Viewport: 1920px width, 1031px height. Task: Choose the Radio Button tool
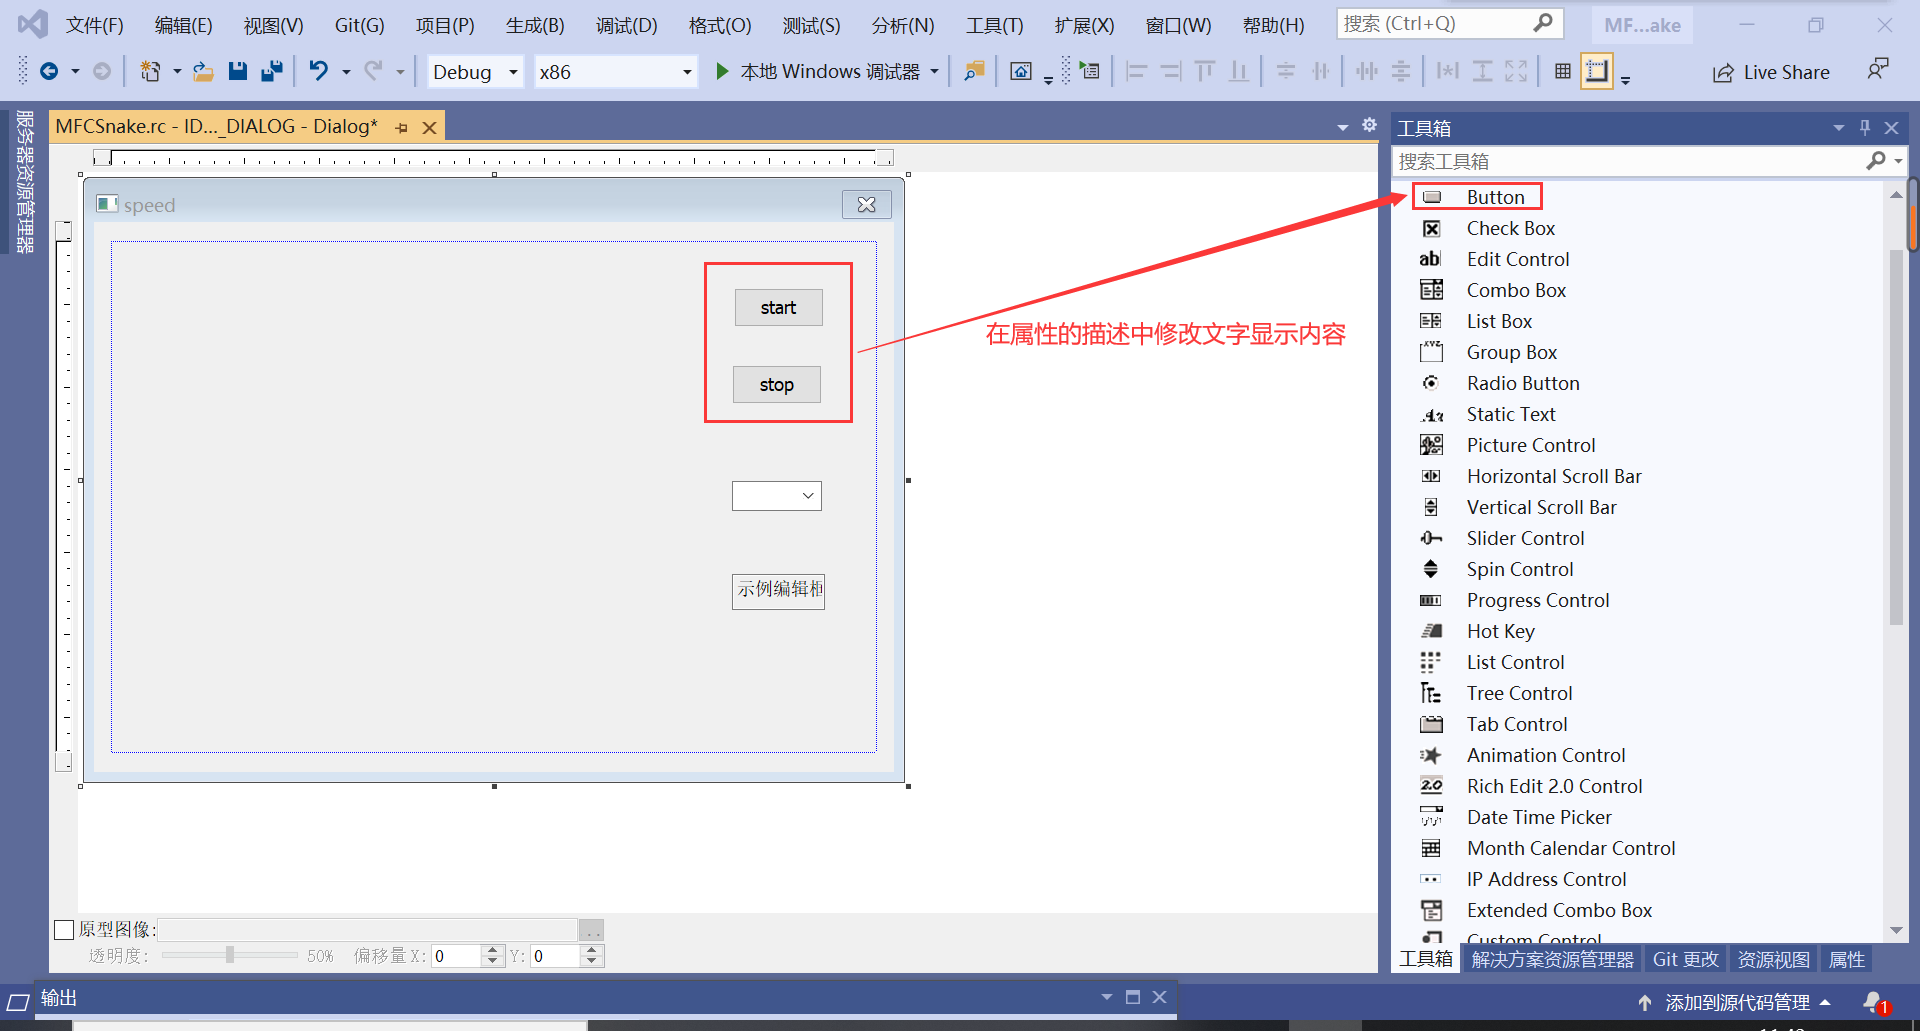[x=1523, y=383]
